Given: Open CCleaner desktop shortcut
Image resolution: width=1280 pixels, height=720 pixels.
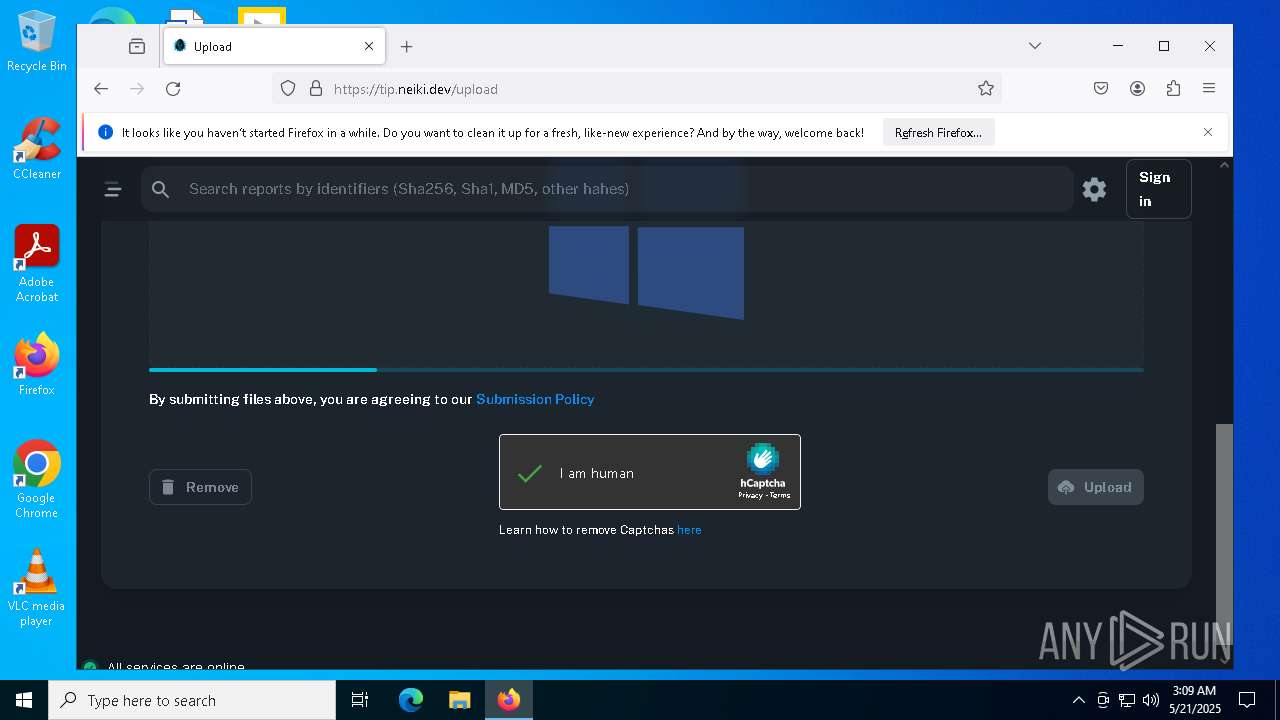Looking at the screenshot, I should click(37, 149).
